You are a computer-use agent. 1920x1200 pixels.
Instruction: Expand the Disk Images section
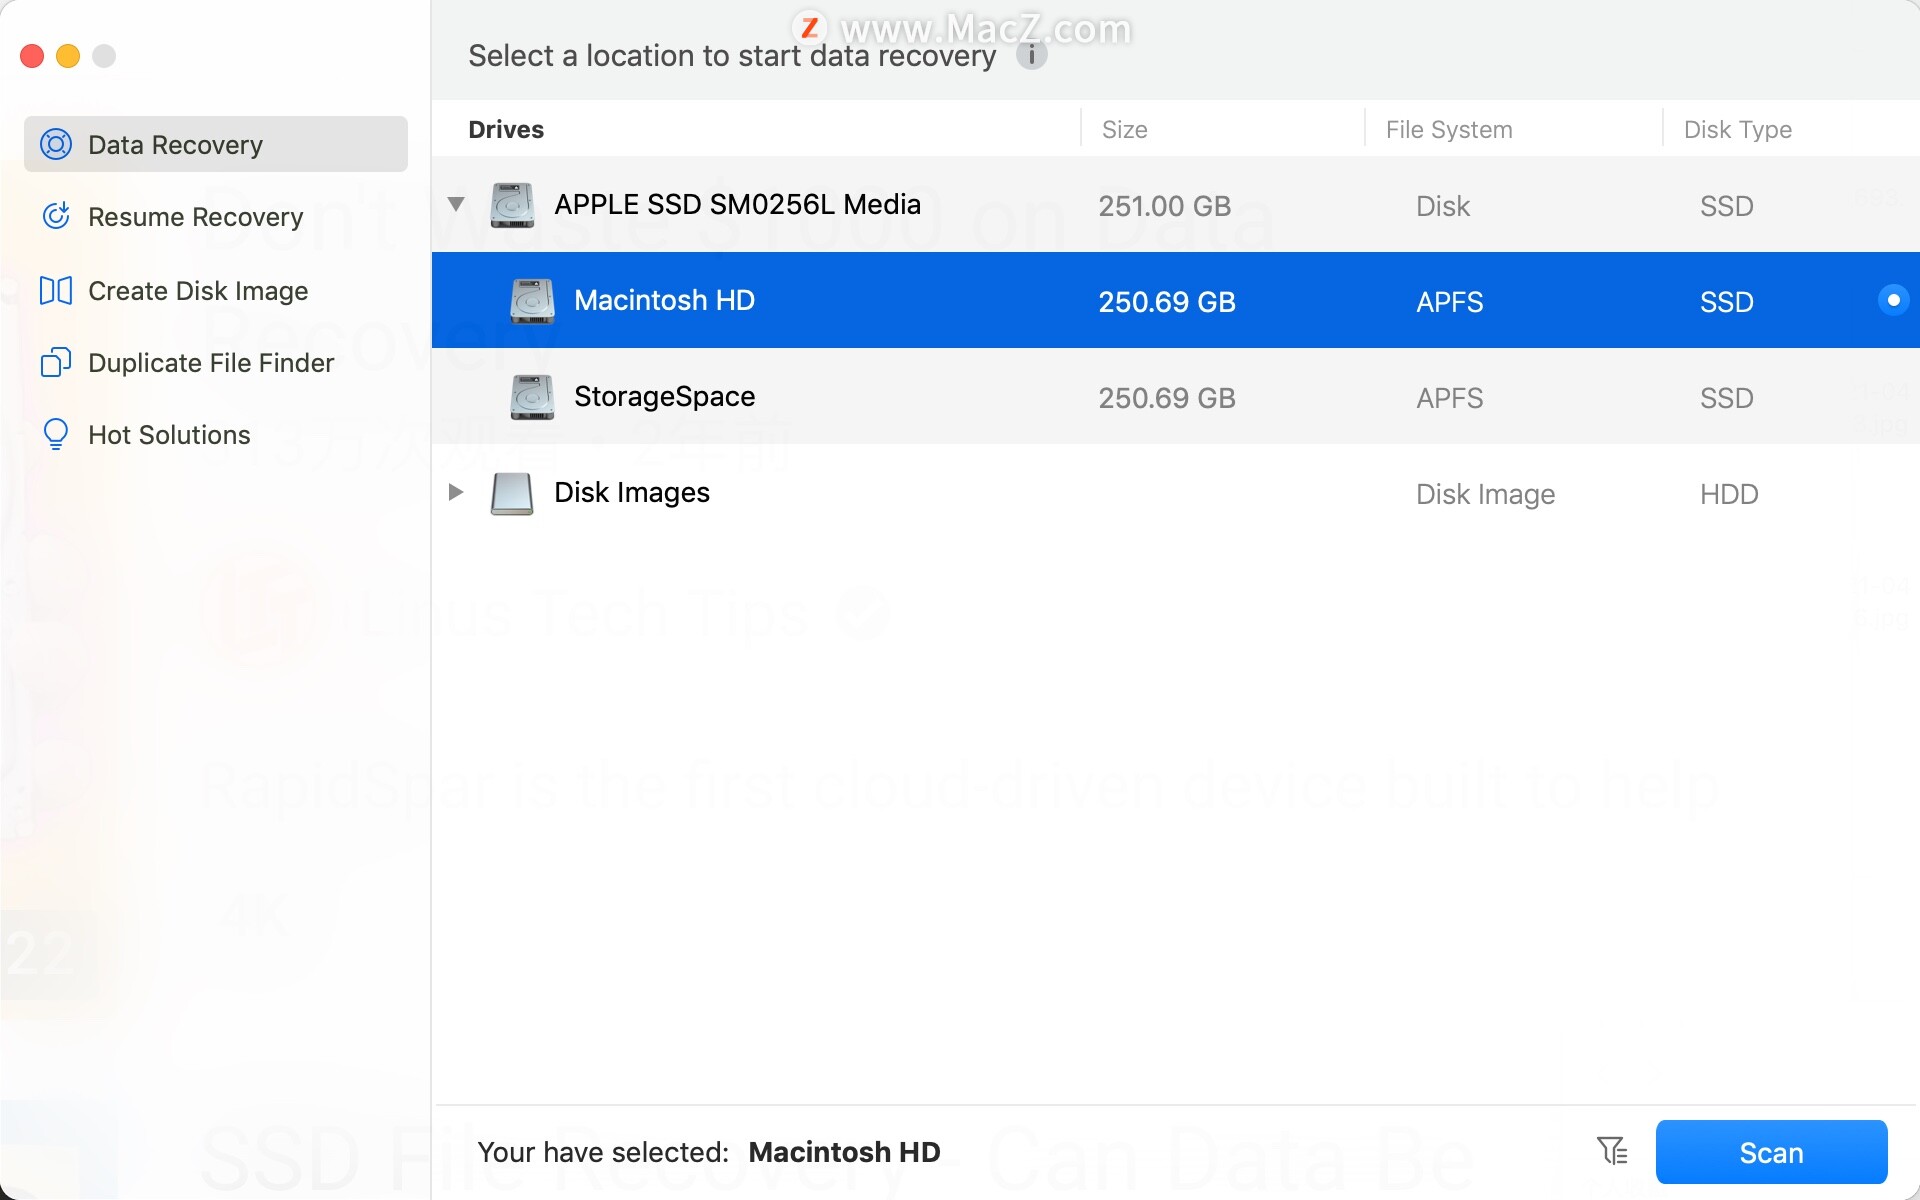tap(455, 492)
